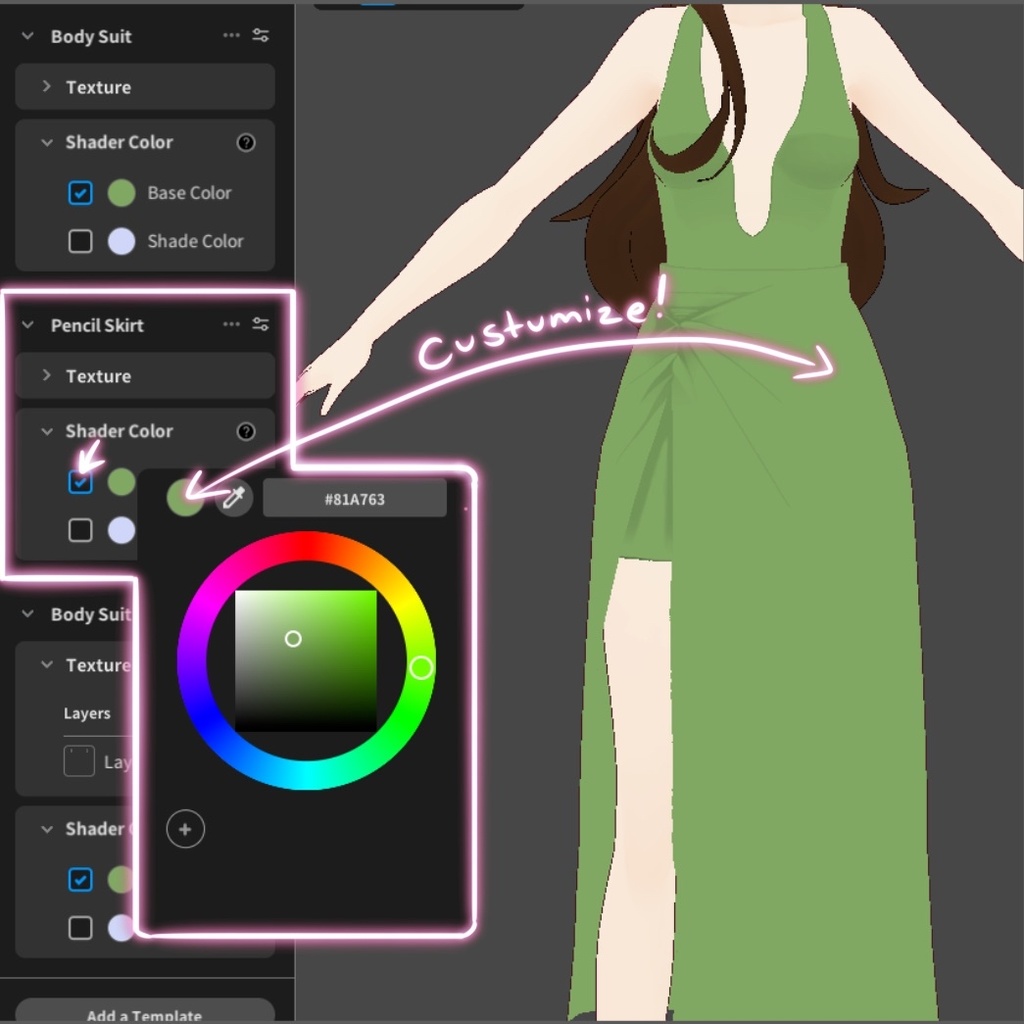This screenshot has height=1024, width=1024.
Task: Open the Pencil Skirt adjustment settings icon
Action: [261, 324]
